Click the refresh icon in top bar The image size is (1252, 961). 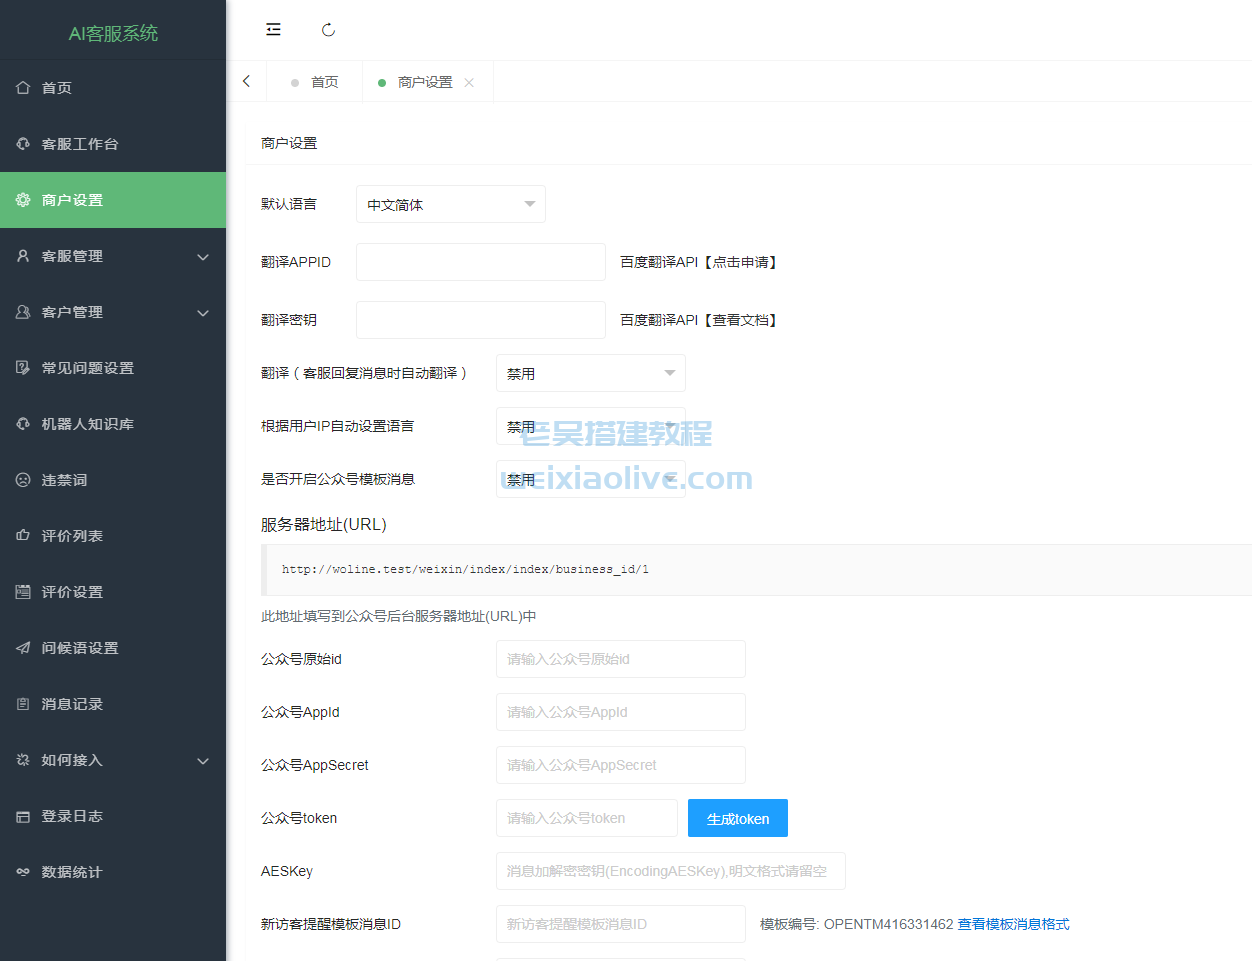click(x=328, y=29)
